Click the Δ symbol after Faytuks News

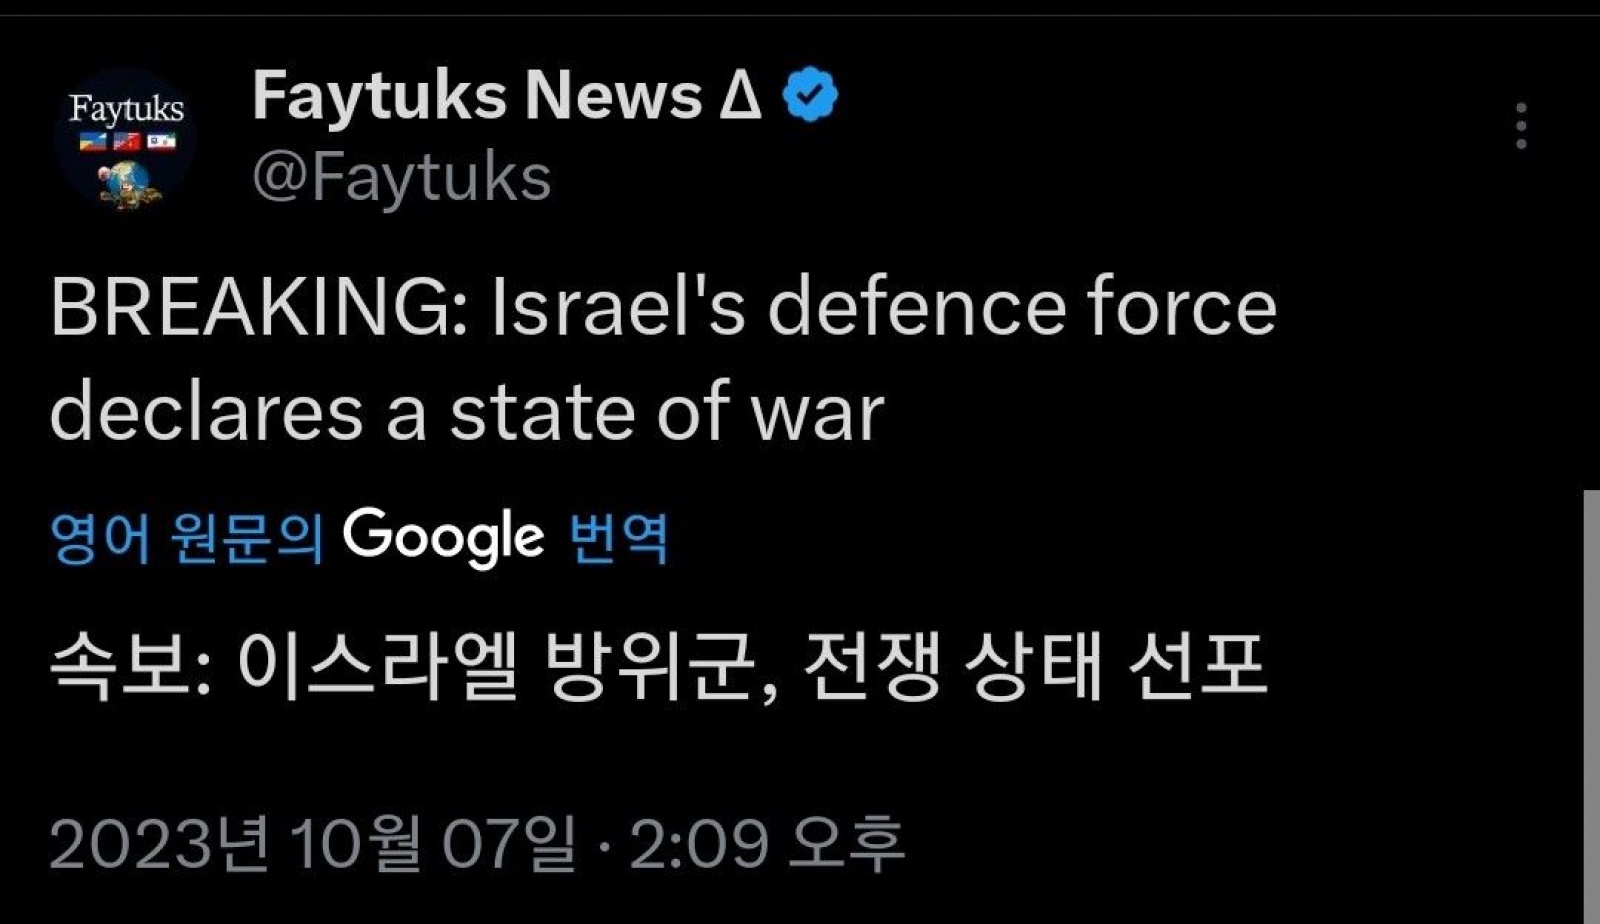pos(740,96)
